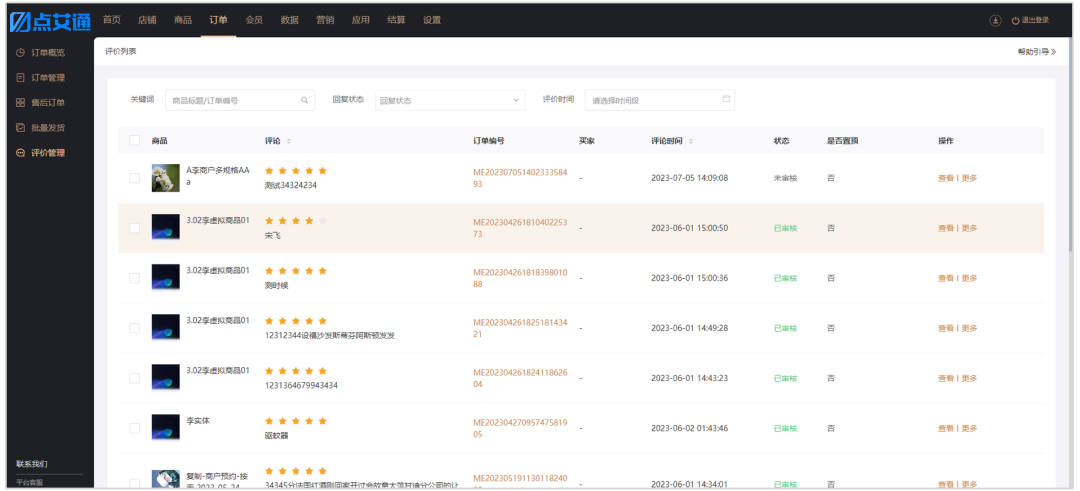Screen dimensions: 1080x491
Task: Click the A李商户多规格AAa product thumbnail
Action: pos(165,178)
